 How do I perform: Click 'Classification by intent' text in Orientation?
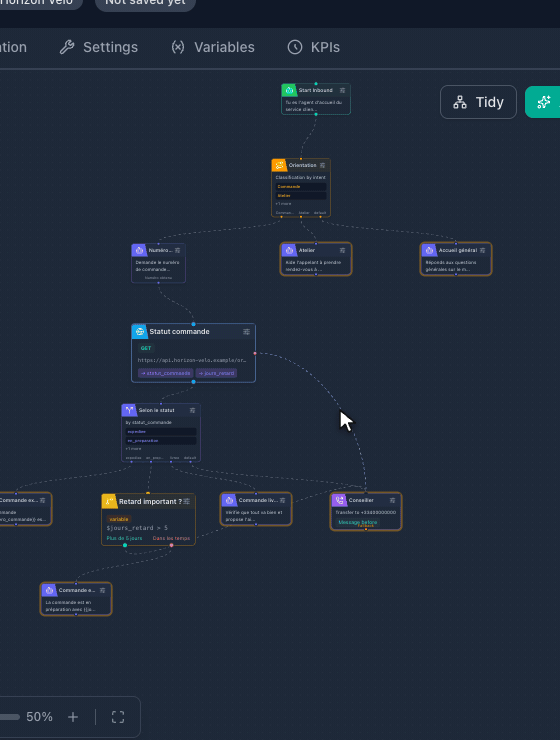[x=301, y=177]
